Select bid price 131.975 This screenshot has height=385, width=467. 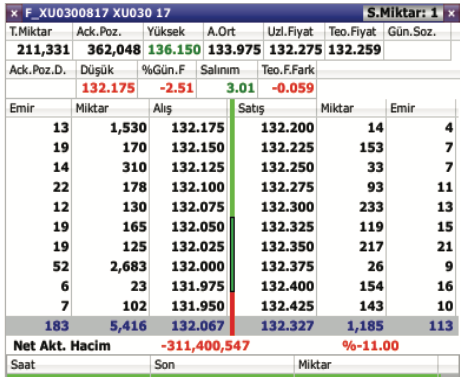point(198,287)
